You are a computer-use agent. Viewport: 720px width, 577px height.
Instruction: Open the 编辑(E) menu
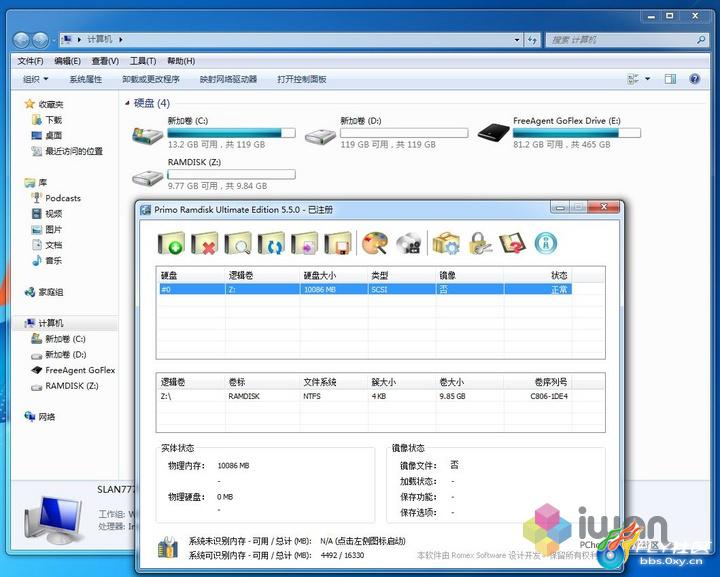pyautogui.click(x=68, y=61)
